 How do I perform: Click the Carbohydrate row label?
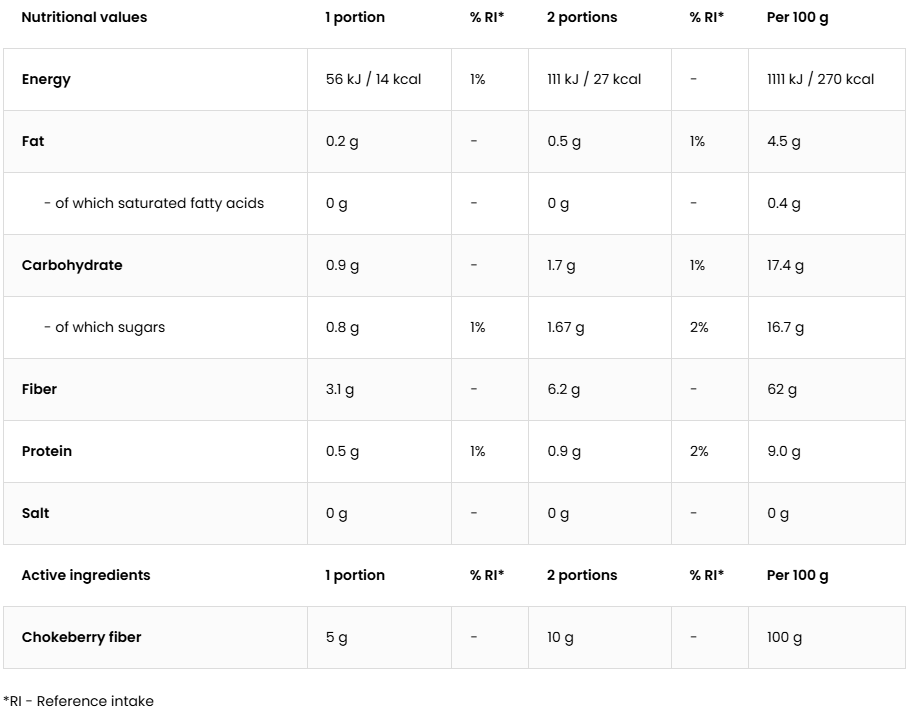click(72, 265)
